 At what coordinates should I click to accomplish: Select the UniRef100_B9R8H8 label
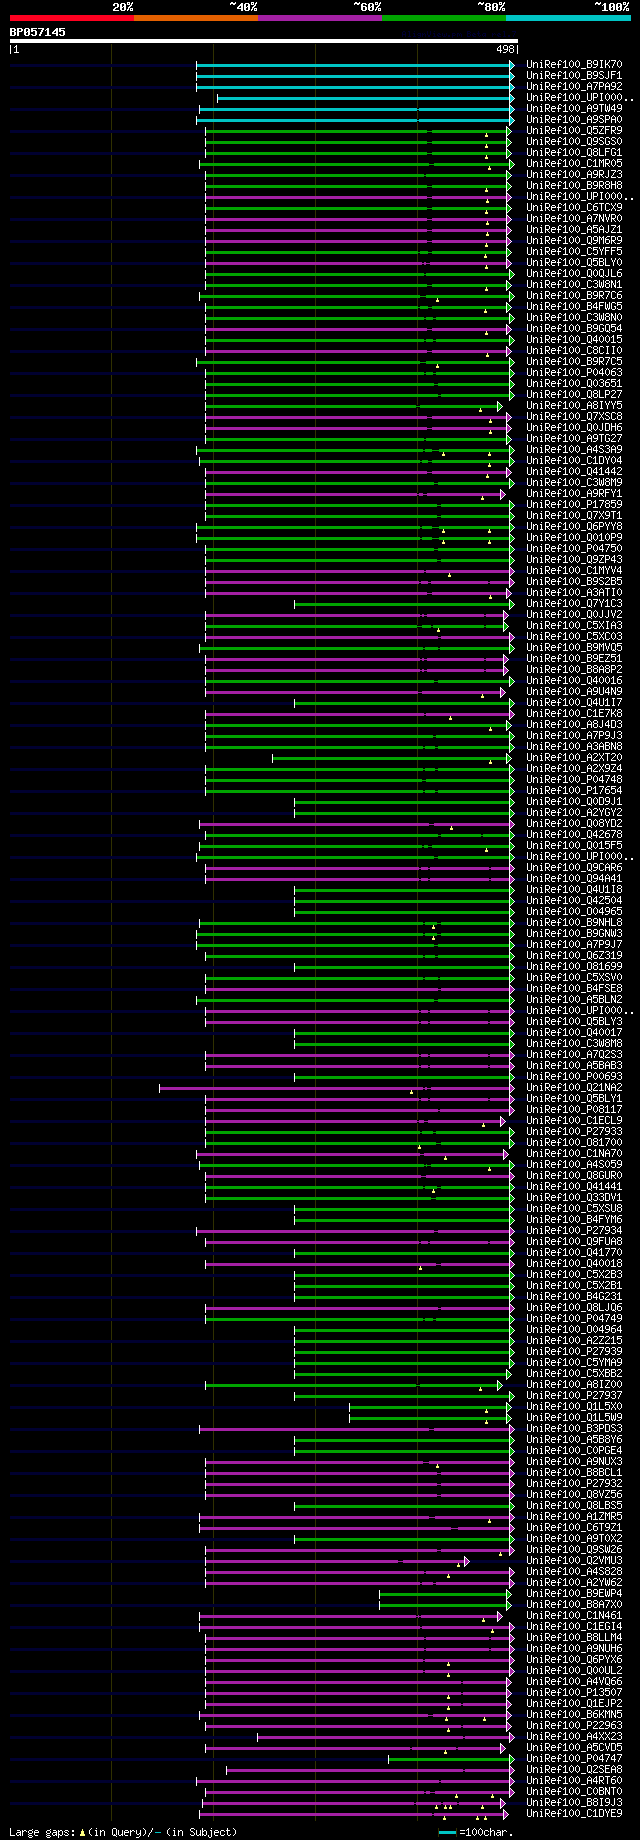pyautogui.click(x=574, y=186)
